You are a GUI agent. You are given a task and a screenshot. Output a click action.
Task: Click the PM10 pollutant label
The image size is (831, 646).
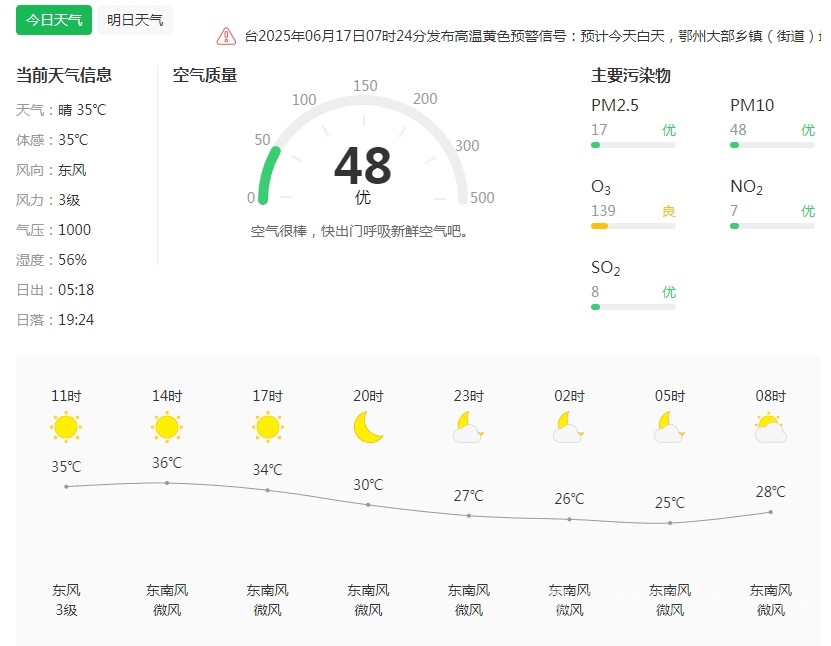752,105
